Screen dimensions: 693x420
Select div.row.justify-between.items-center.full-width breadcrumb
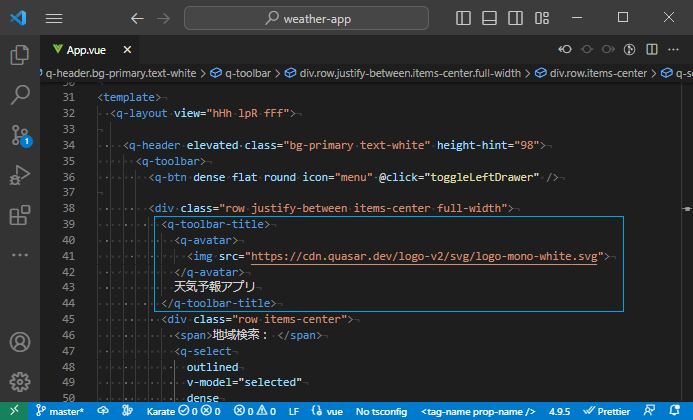(x=403, y=73)
